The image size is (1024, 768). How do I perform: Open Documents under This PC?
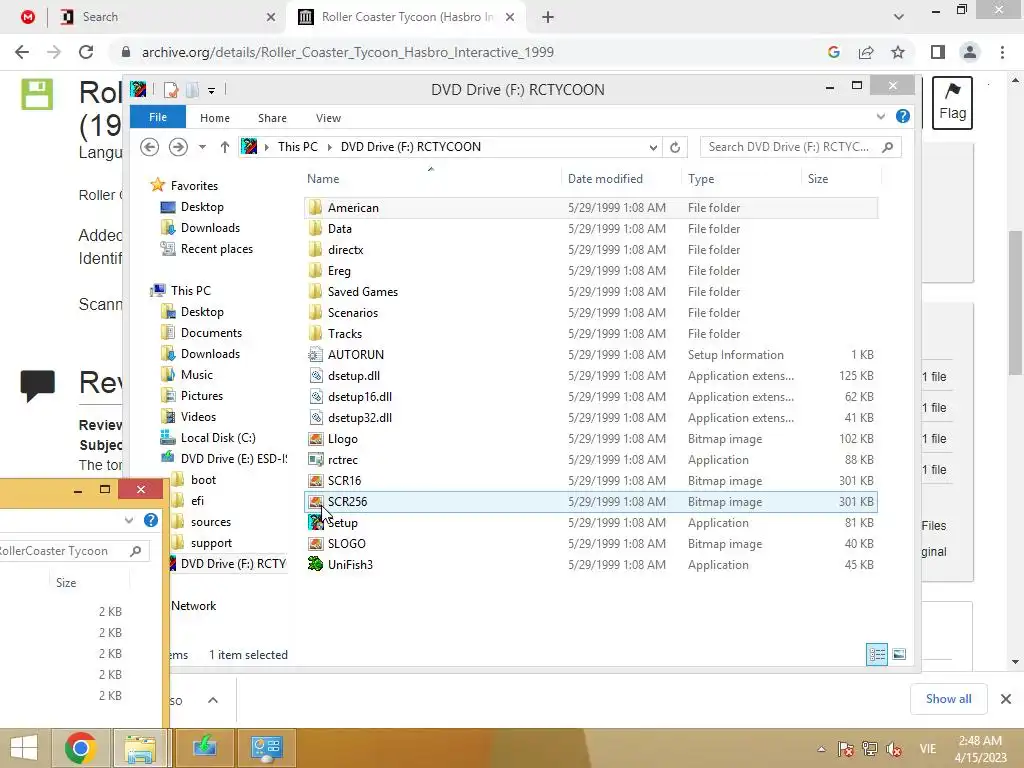[x=211, y=332]
